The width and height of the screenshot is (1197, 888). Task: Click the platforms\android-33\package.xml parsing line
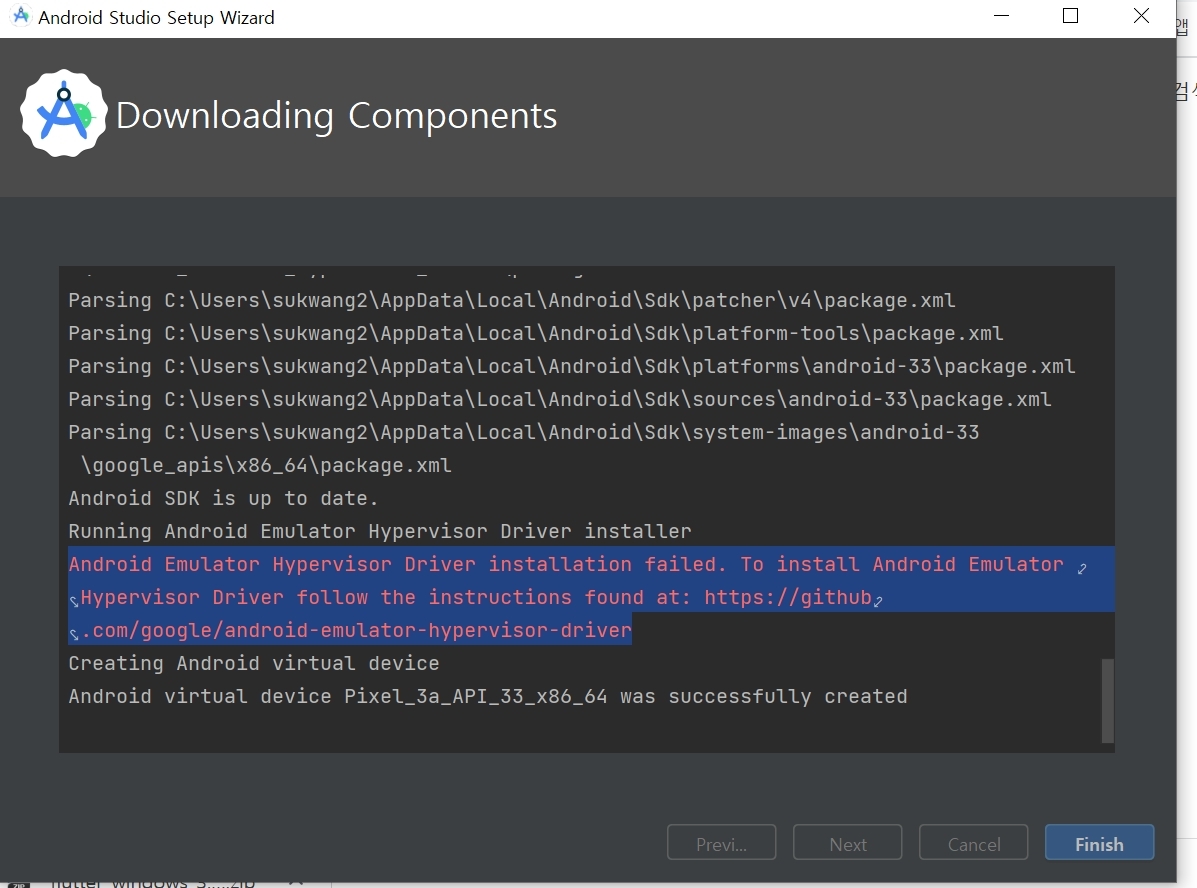tap(572, 367)
